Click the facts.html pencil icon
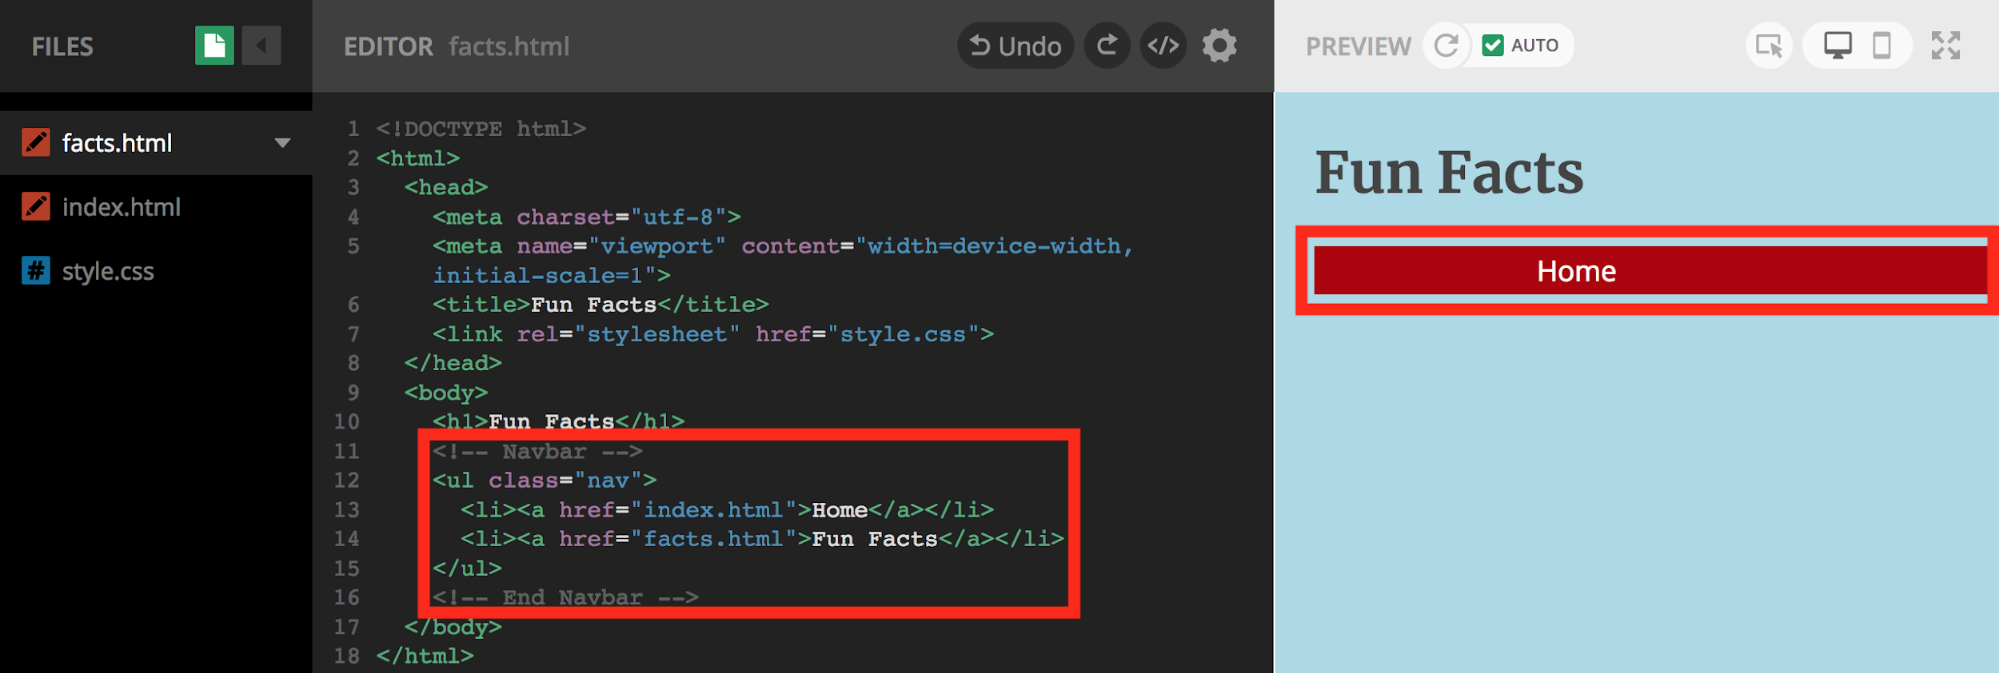Screen dimensions: 1999x674 click(x=36, y=143)
